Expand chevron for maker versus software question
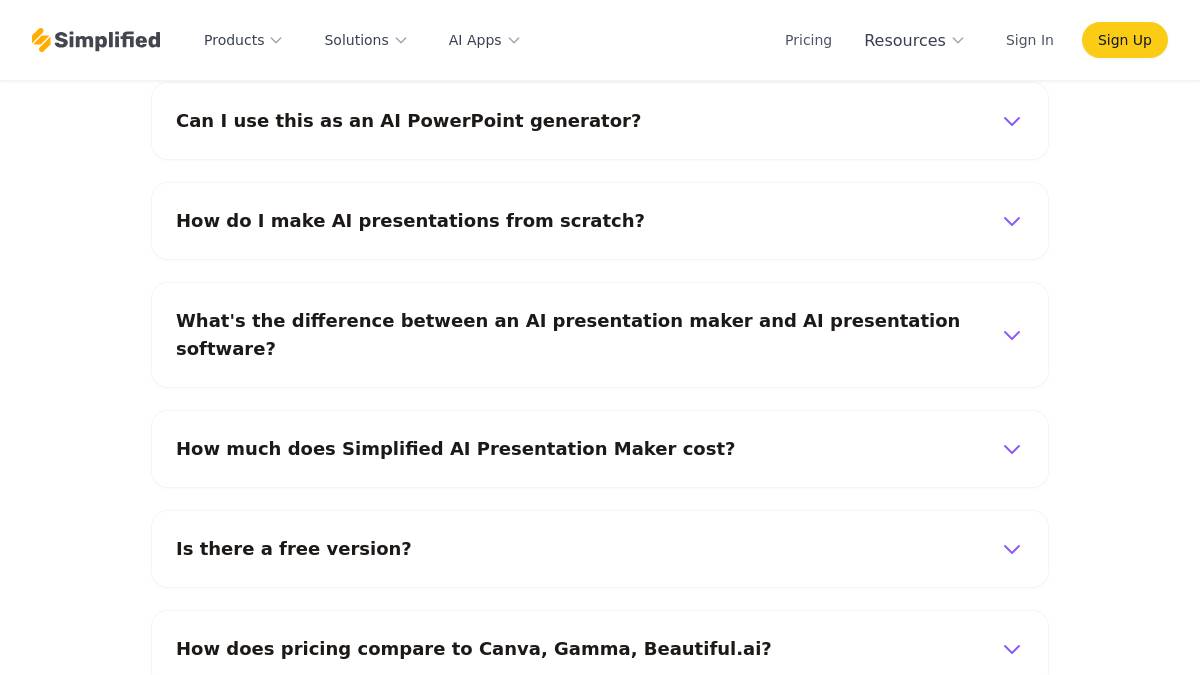 point(1012,335)
